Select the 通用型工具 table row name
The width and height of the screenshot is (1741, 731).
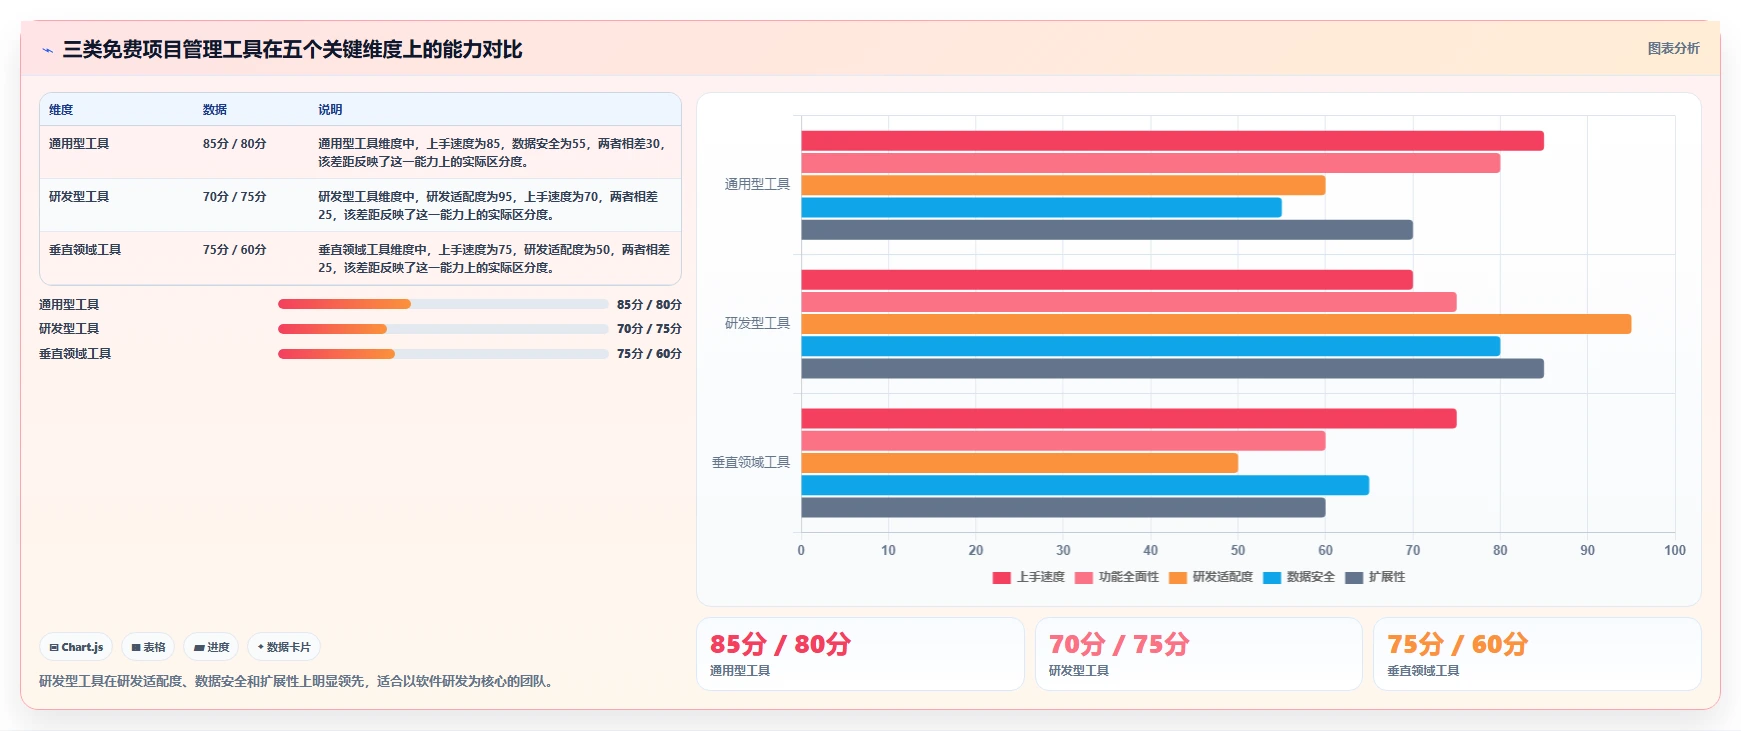[x=79, y=143]
